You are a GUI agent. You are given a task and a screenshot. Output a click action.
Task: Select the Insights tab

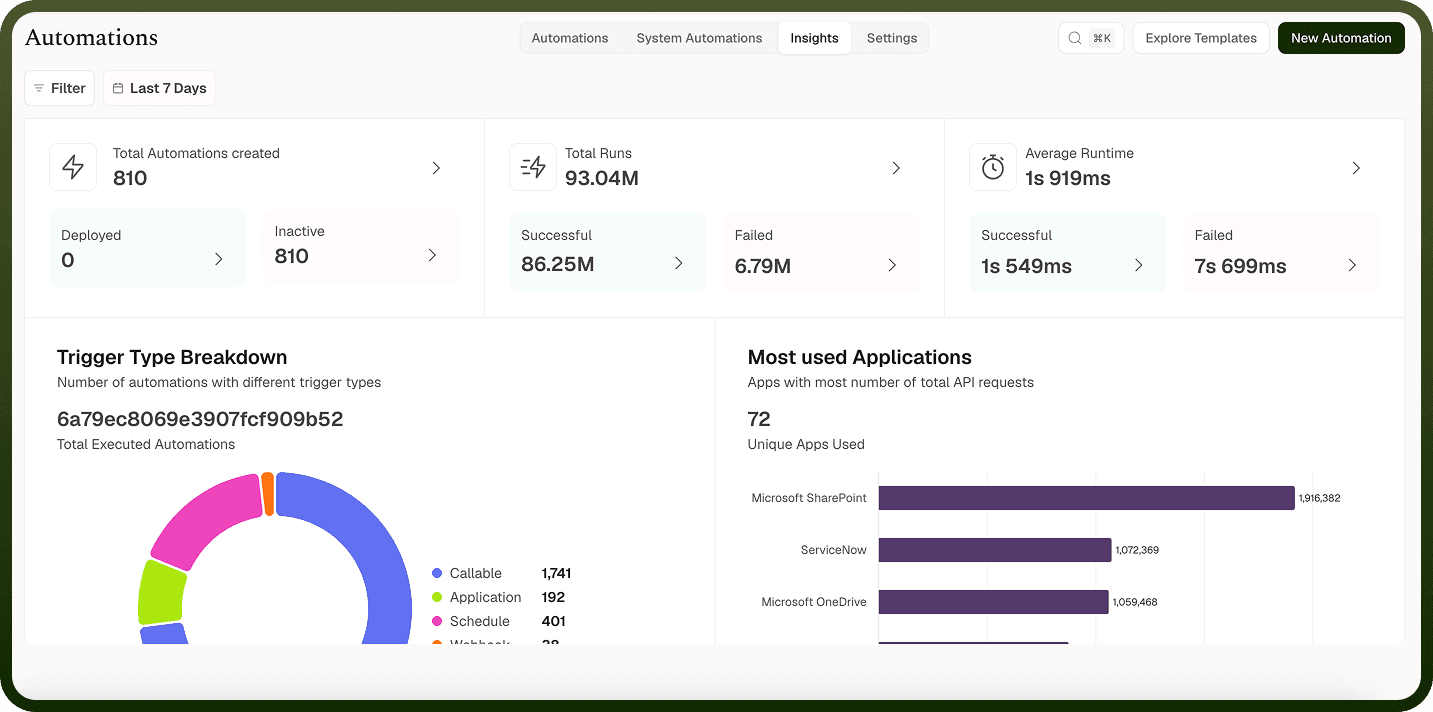[x=814, y=38]
